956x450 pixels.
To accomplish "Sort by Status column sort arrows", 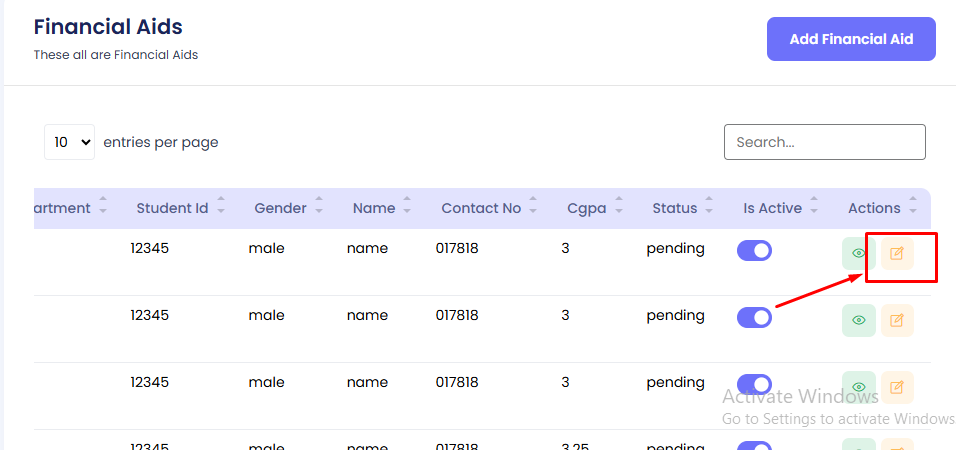I will [x=709, y=208].
